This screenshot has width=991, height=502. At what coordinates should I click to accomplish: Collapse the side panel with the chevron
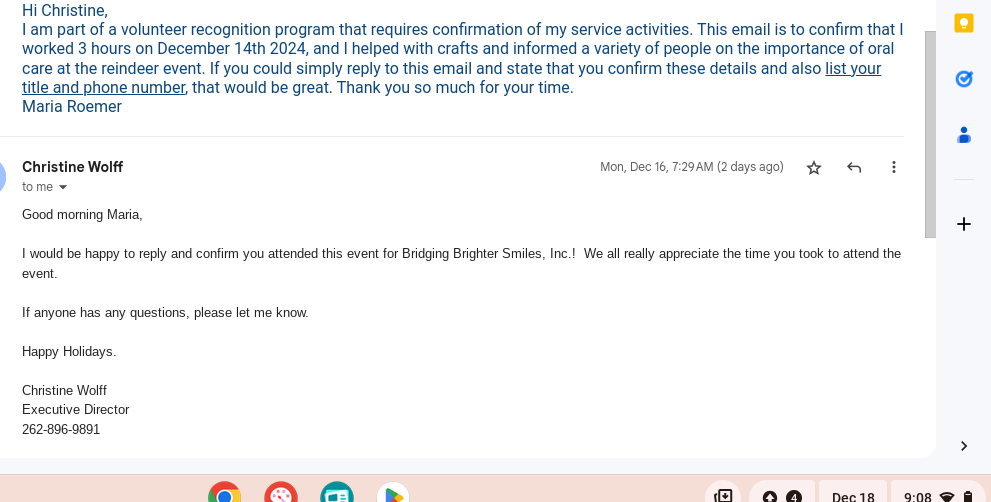click(x=964, y=446)
